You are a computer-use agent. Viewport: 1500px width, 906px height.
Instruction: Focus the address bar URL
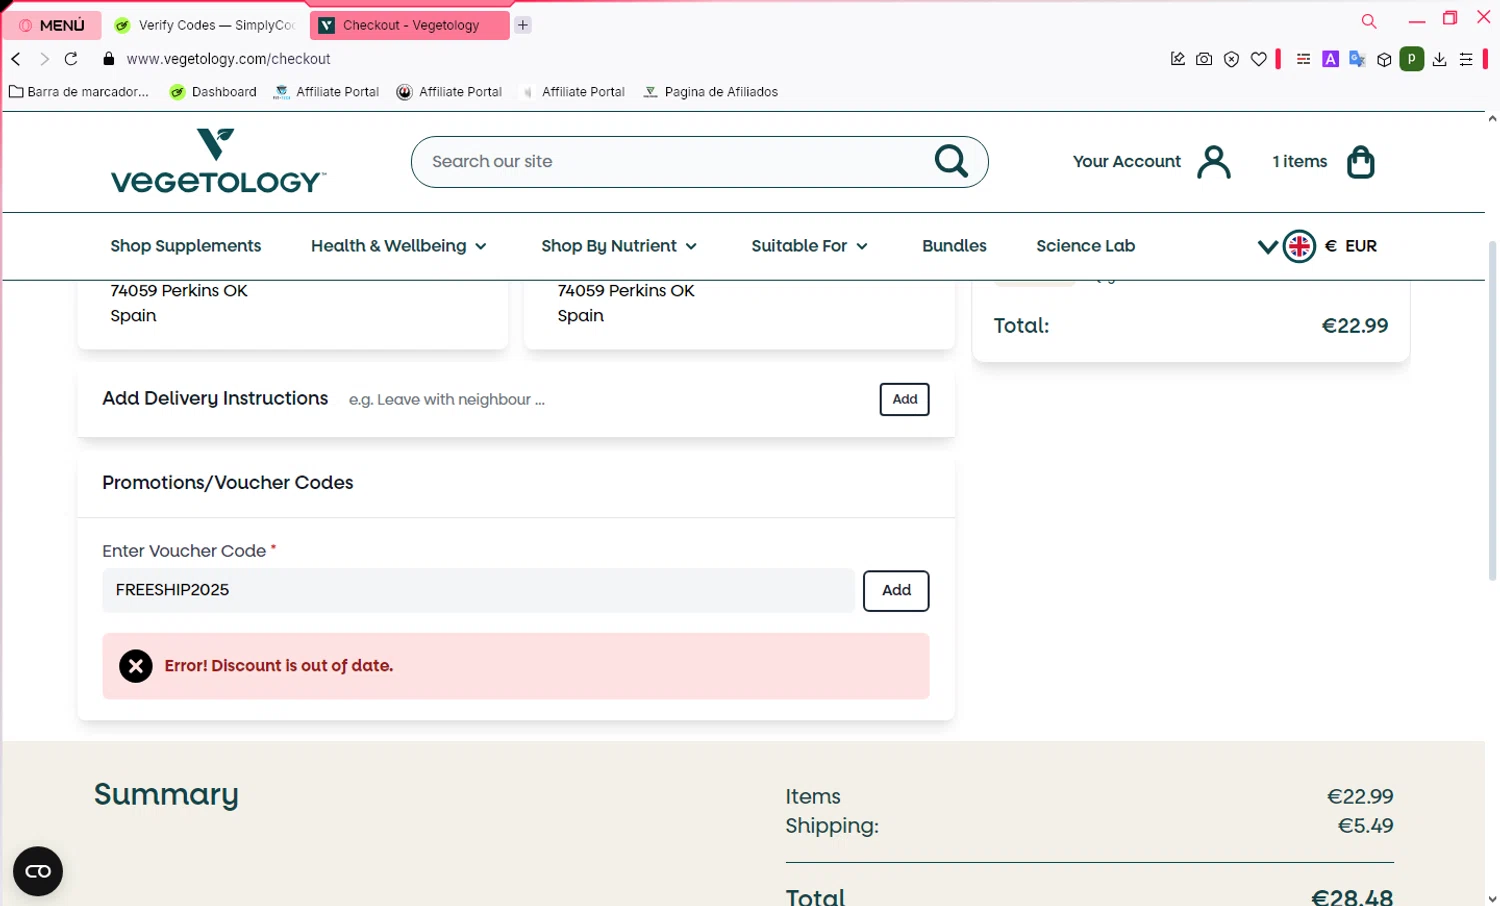pos(228,59)
